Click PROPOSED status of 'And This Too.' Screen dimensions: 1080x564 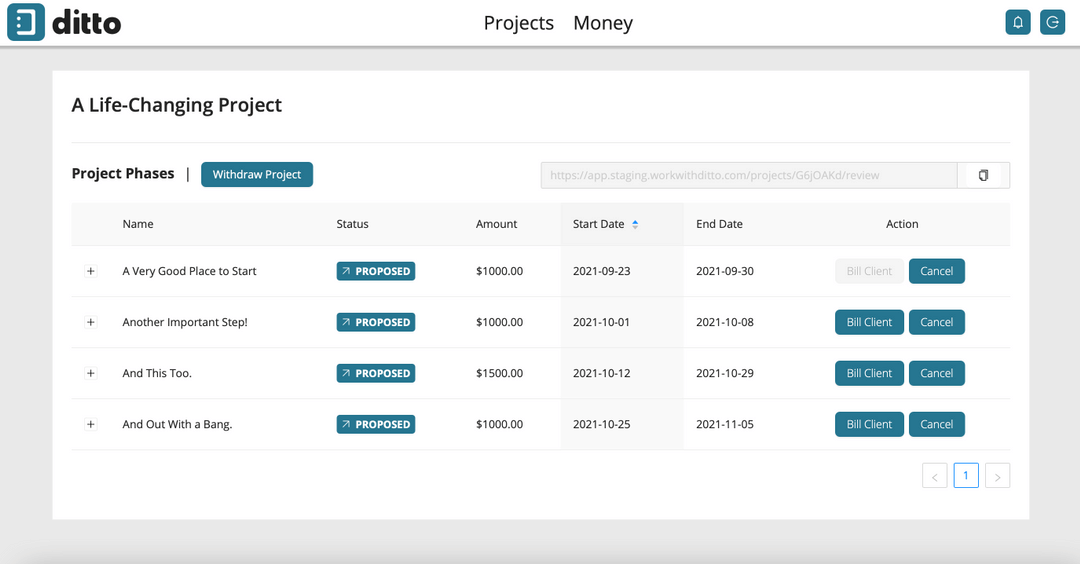[x=375, y=373]
